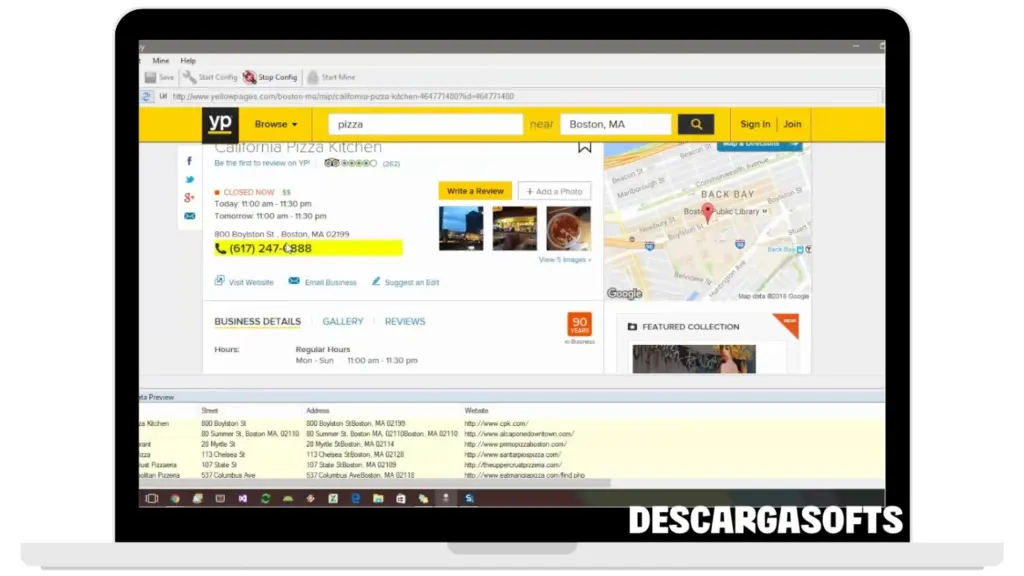Viewport: 1024px width, 576px height.
Task: Click the bookmark icon beside business name
Action: (585, 147)
